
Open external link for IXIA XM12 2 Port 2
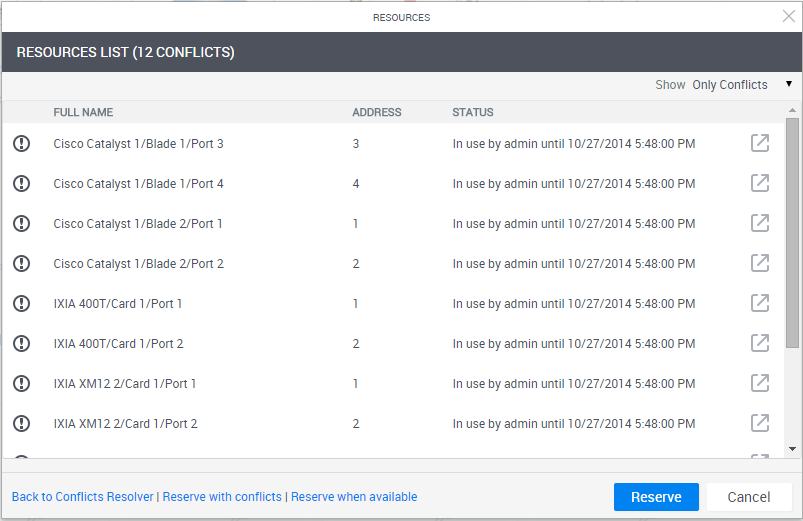(760, 423)
